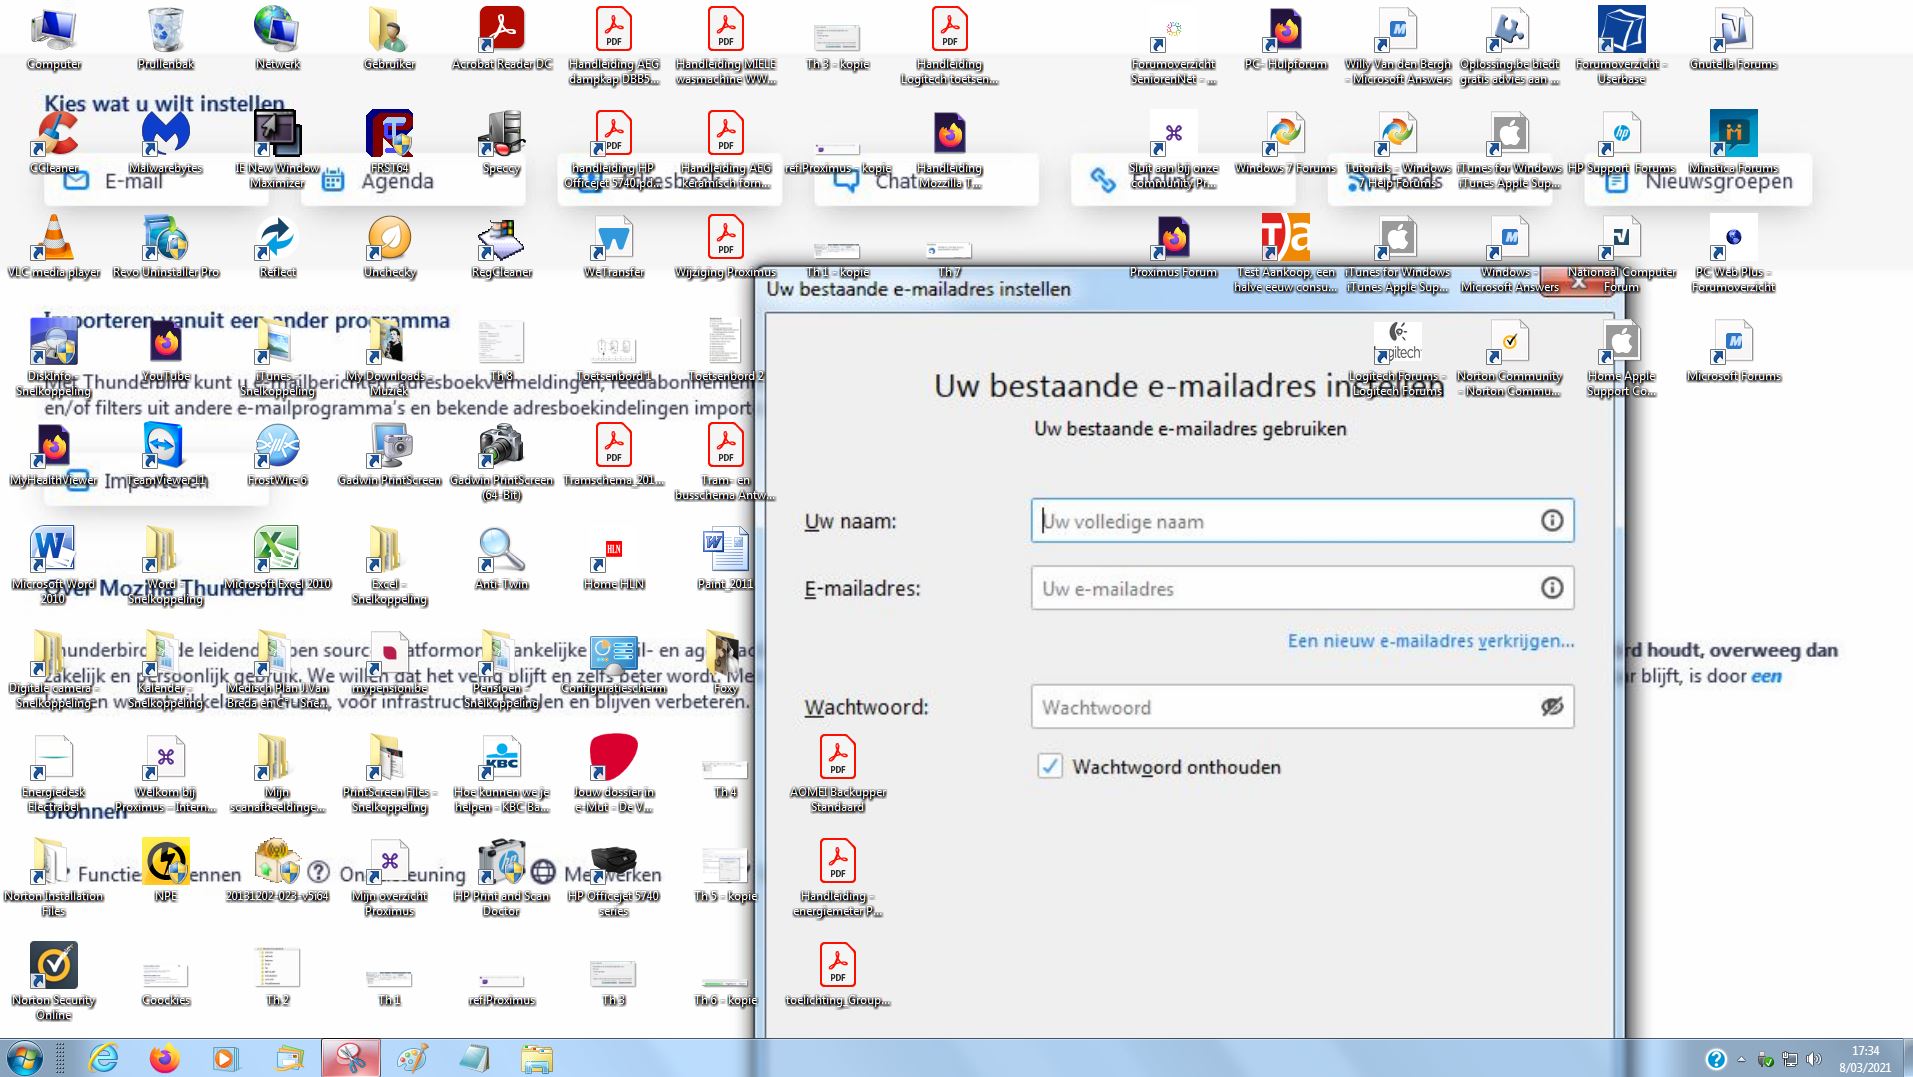Open Snipping Tool in the taskbar
Image resolution: width=1913 pixels, height=1077 pixels.
[x=350, y=1058]
